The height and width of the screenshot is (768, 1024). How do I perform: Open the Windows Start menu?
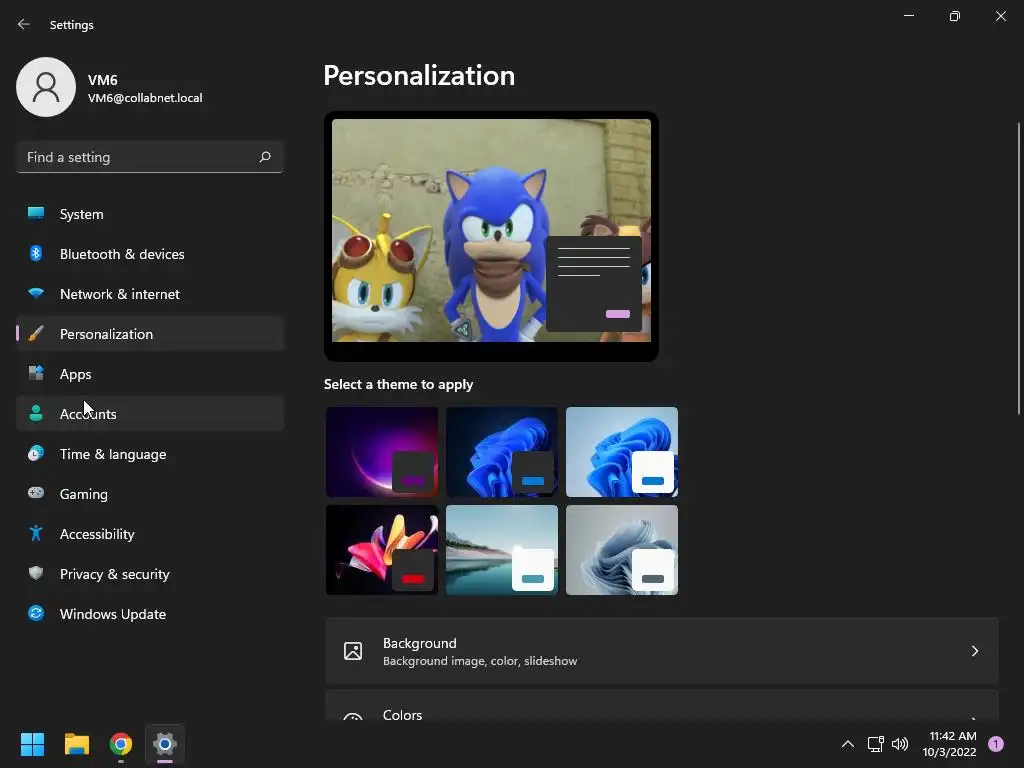tap(32, 744)
